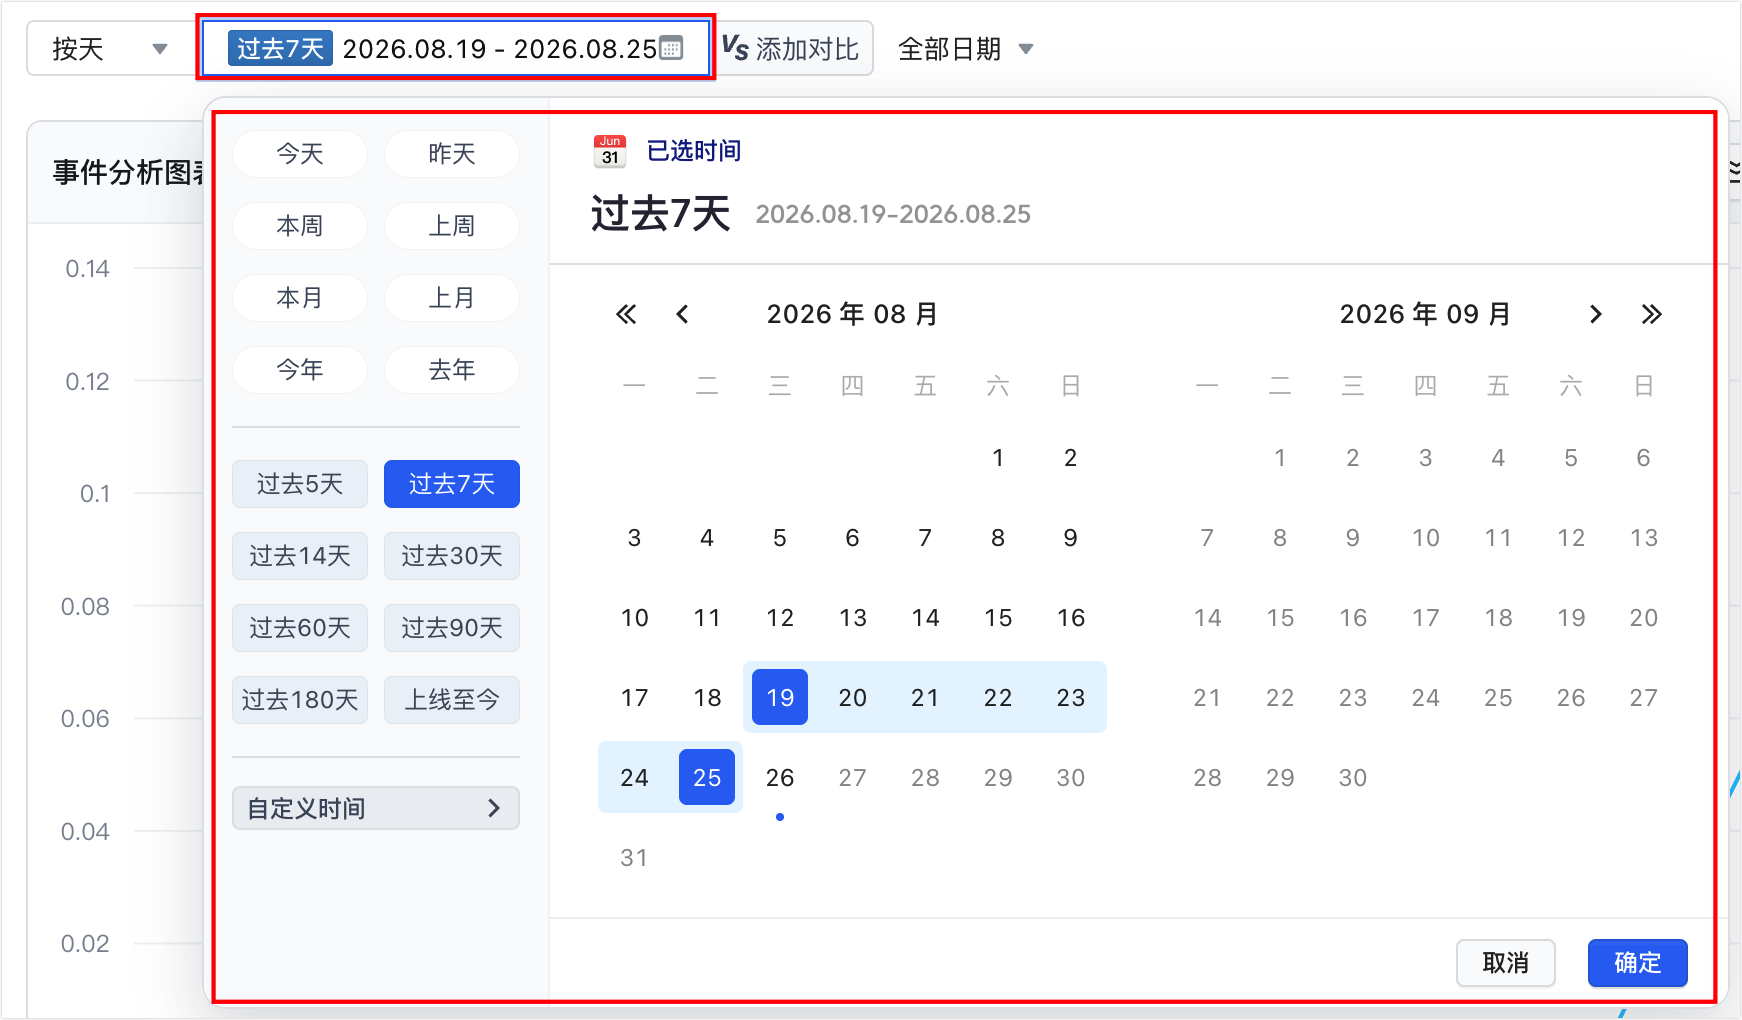Select August 22 in the calendar
1742x1020 pixels.
[x=998, y=697]
